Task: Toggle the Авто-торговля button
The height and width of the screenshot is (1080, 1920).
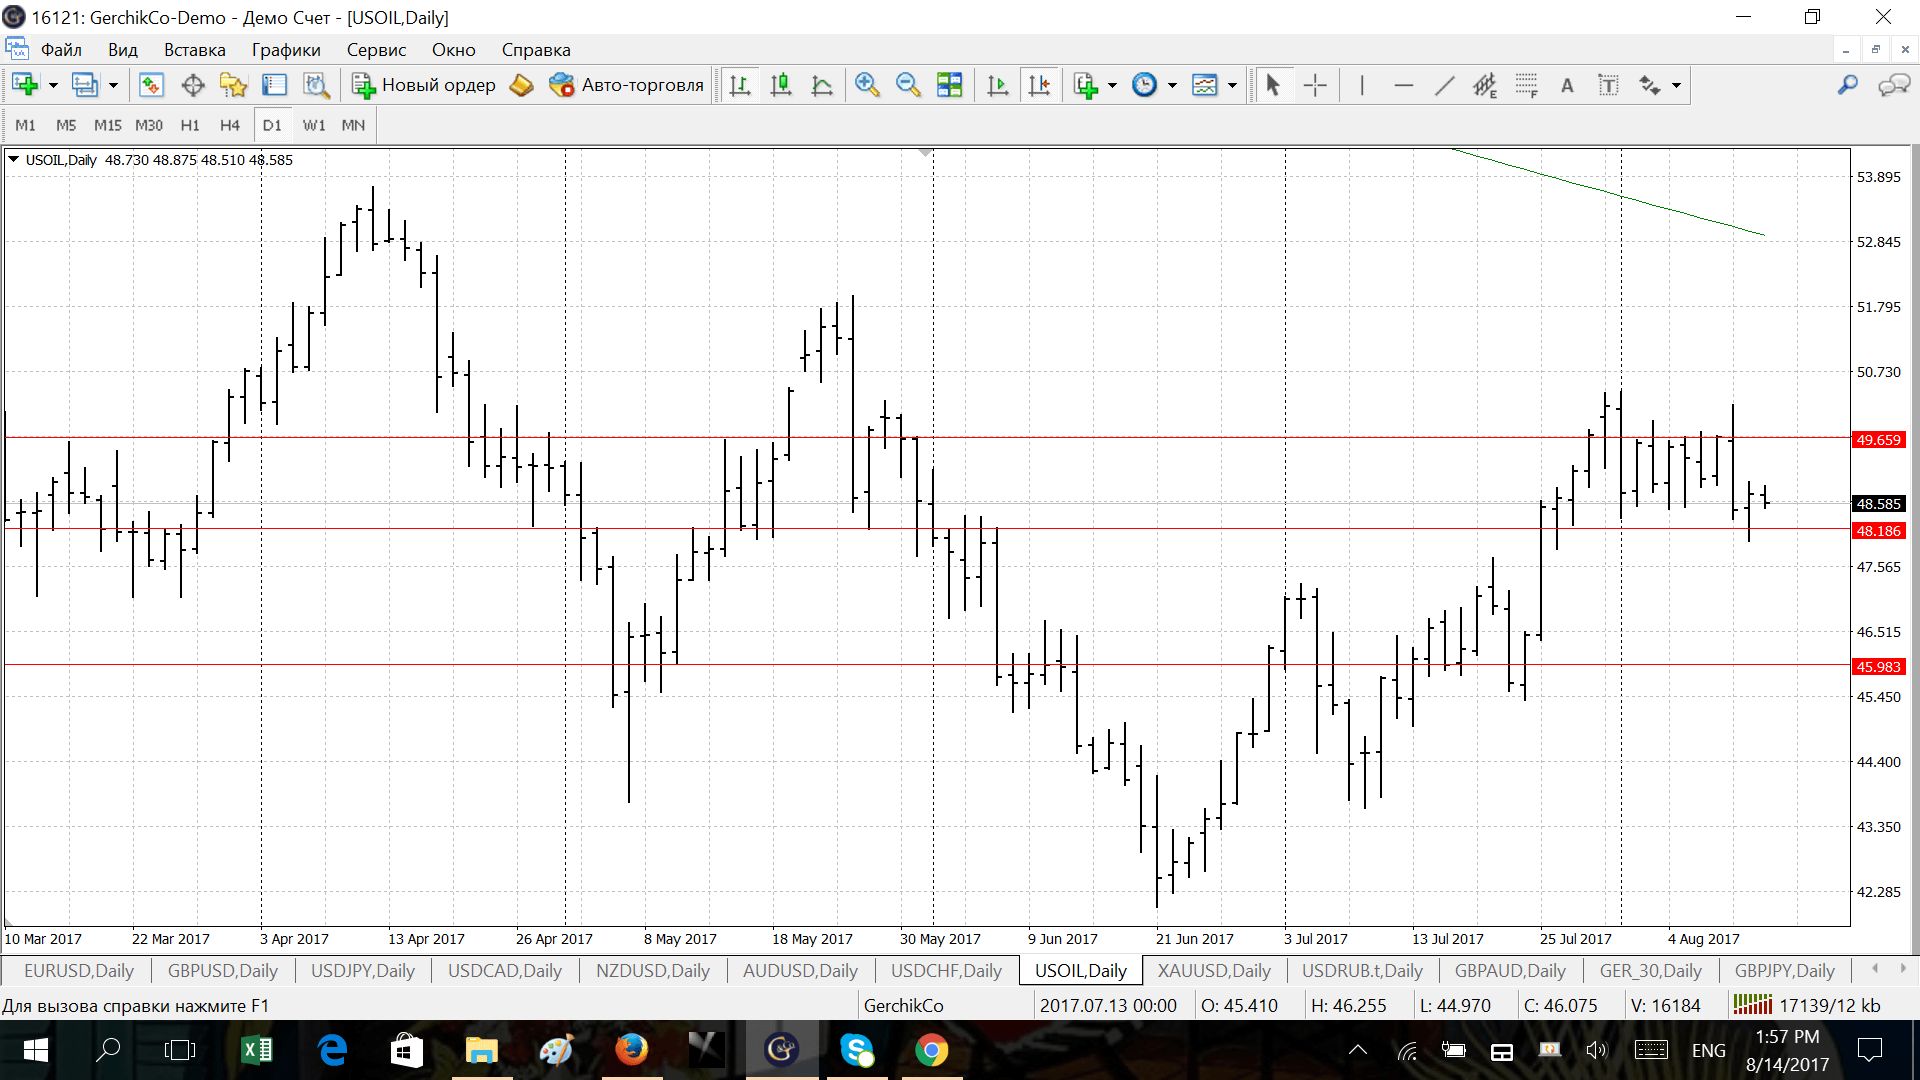Action: pos(627,85)
